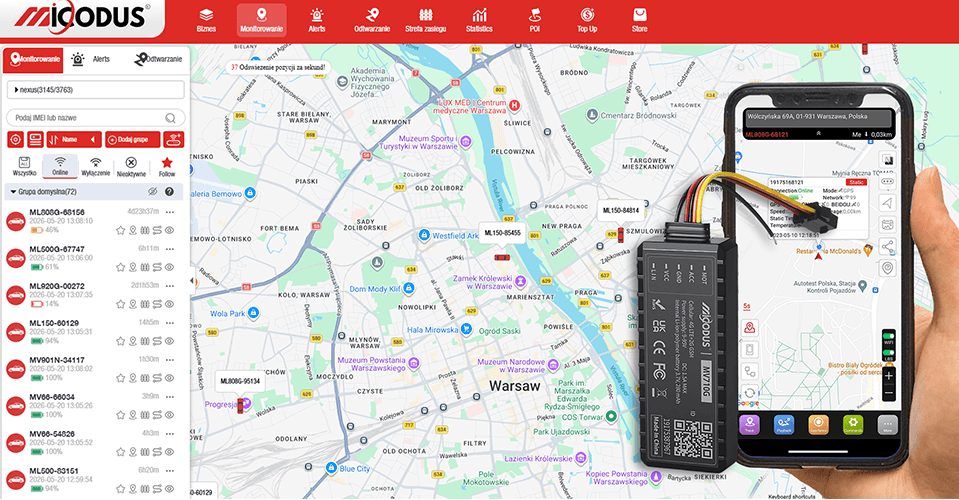Collapse the Grupa domyslna(72) group
This screenshot has width=959, height=500.
click(x=13, y=192)
